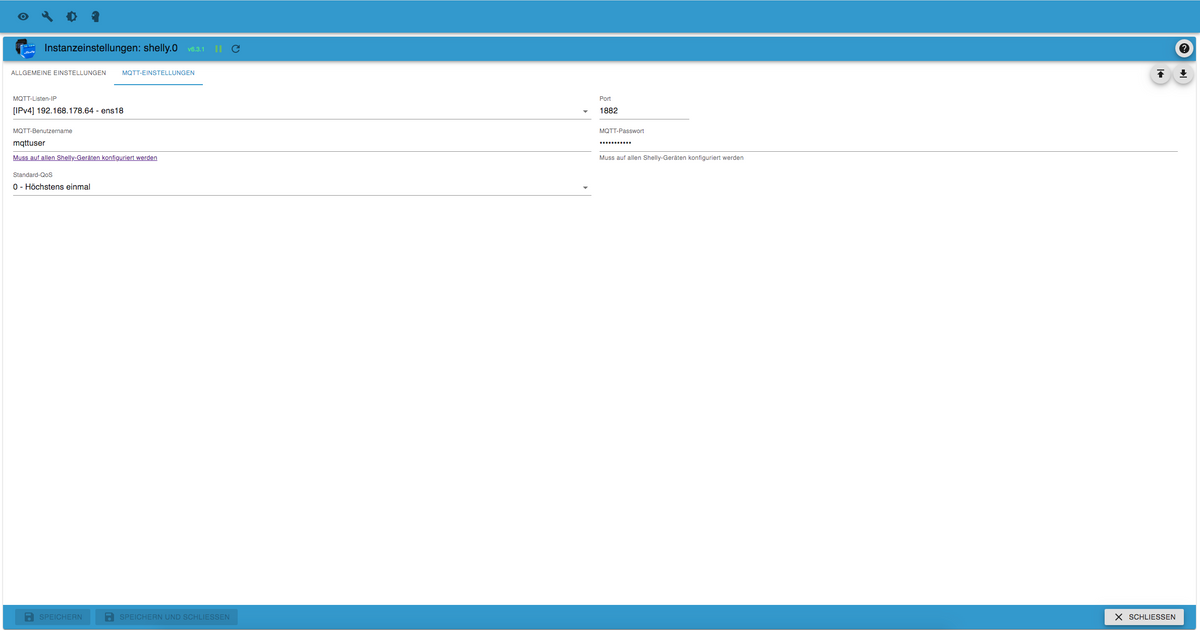The width and height of the screenshot is (1200, 630).
Task: Click the head profile expert mode icon
Action: 95,17
